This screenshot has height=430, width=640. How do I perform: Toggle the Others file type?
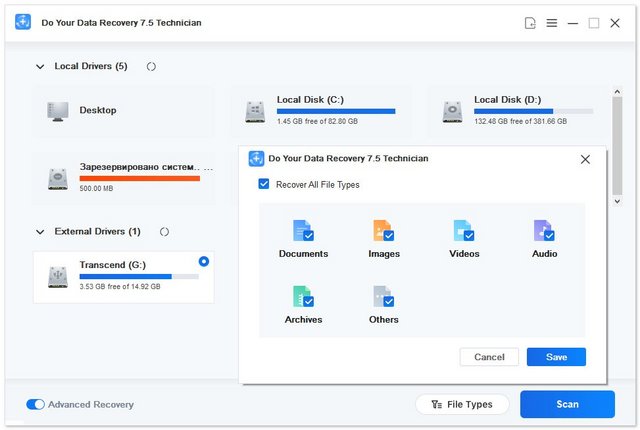[x=384, y=297]
